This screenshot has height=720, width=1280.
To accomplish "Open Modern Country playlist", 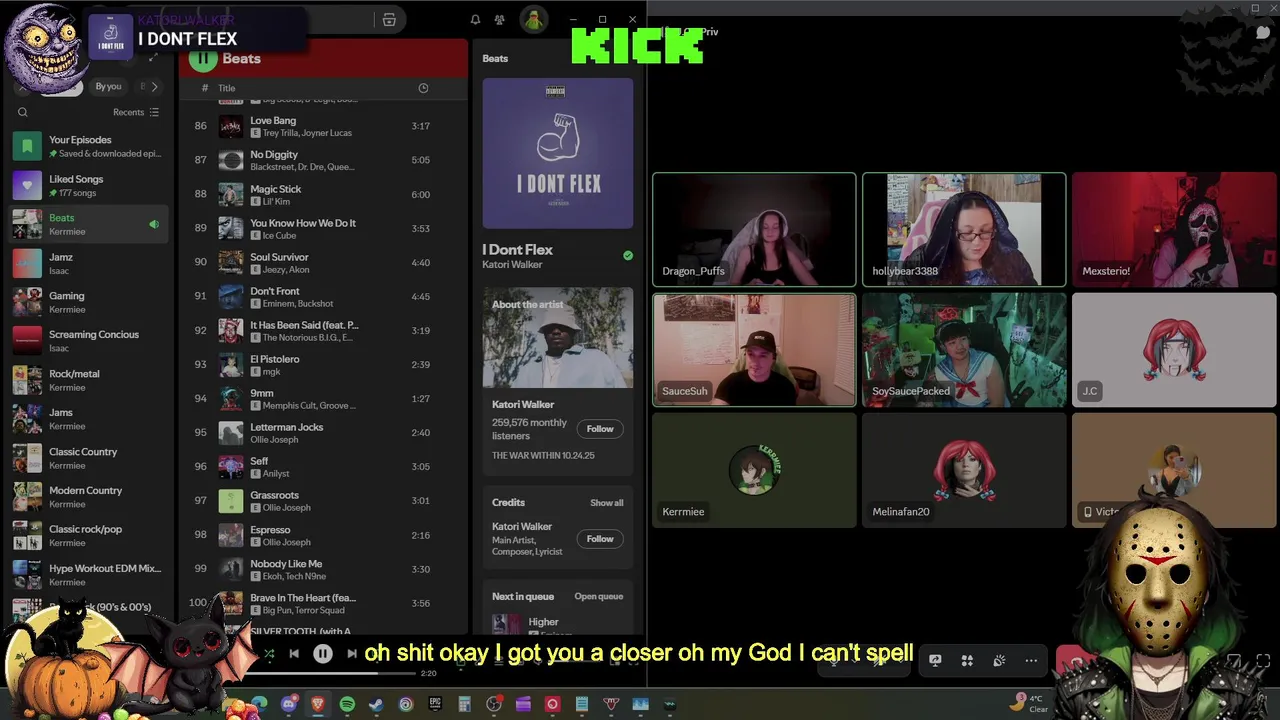I will click(x=90, y=497).
